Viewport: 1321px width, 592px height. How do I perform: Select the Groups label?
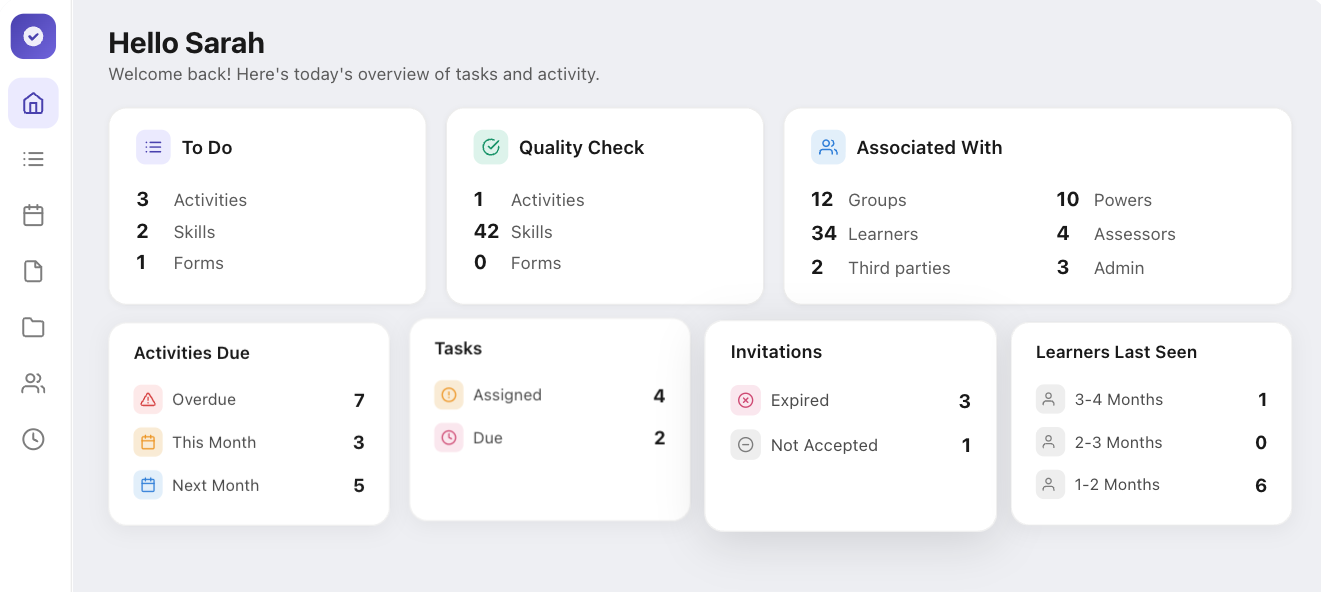[x=877, y=200]
